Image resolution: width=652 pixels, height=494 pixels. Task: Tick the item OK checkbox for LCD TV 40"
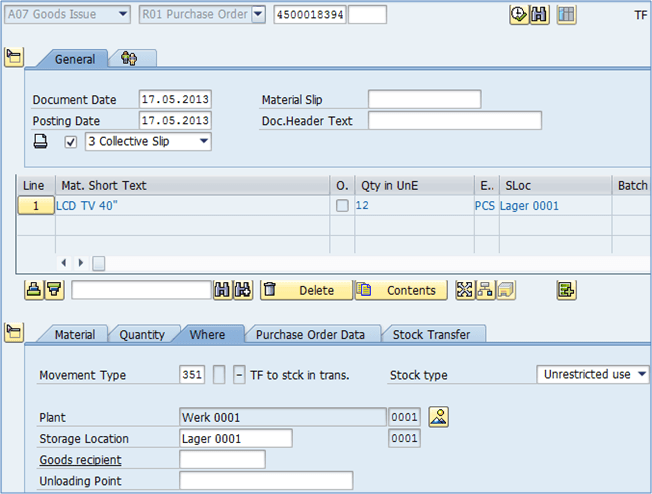click(x=342, y=206)
